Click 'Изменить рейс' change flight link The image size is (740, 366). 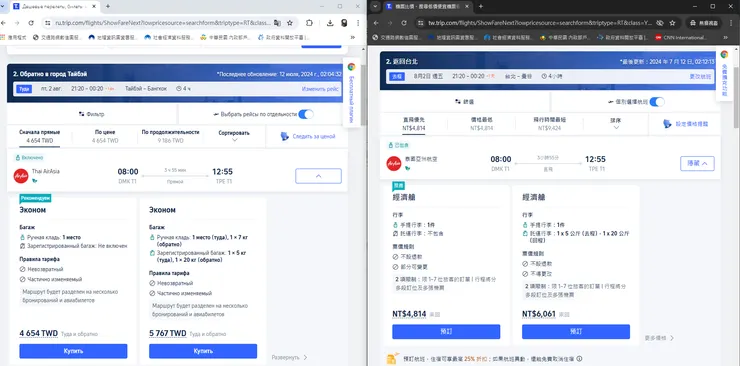[x=320, y=89]
